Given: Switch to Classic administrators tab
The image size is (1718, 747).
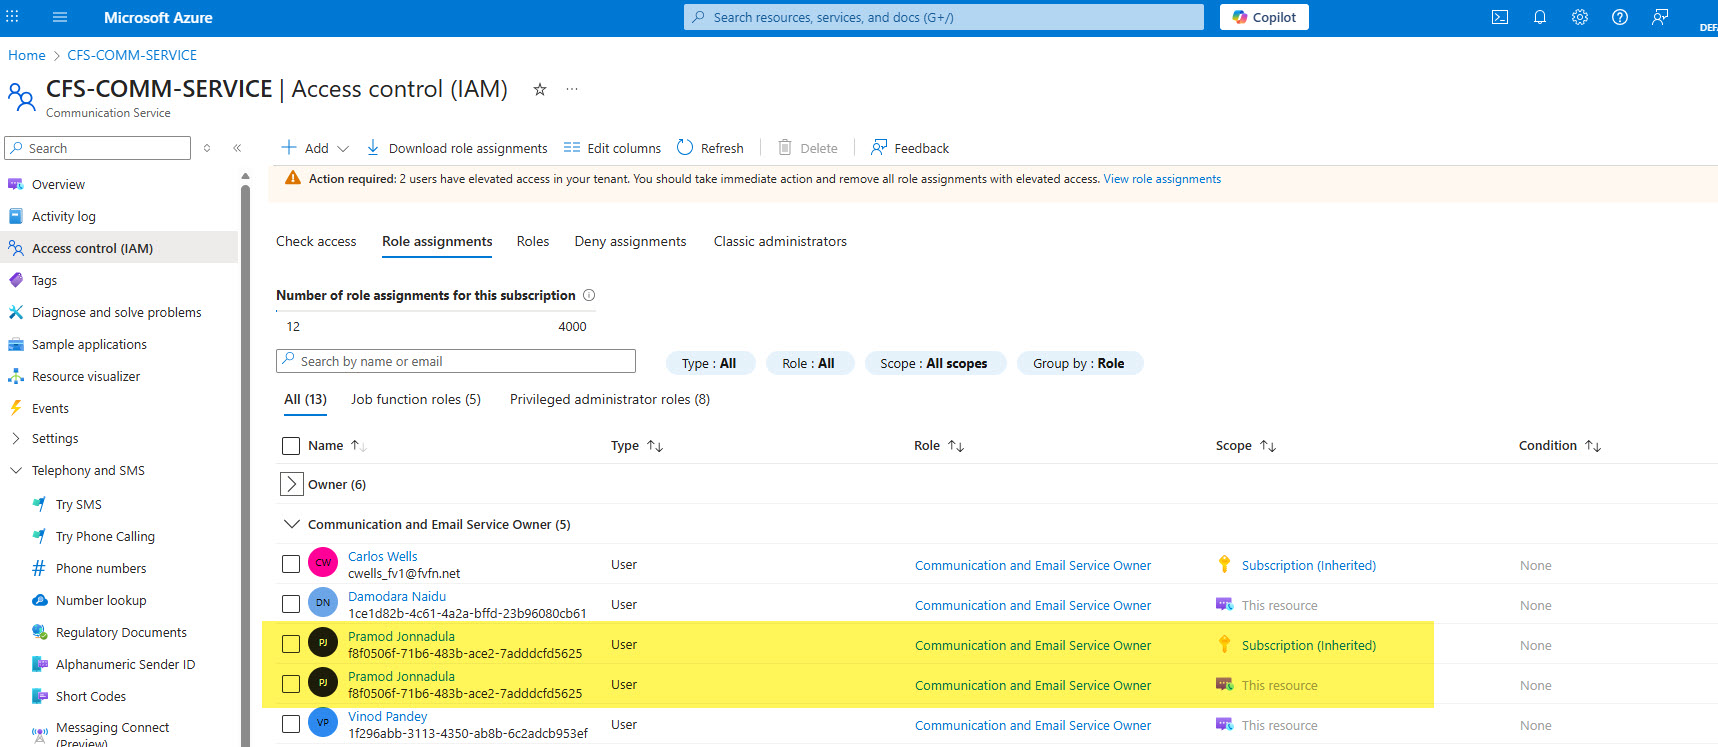Looking at the screenshot, I should point(780,241).
